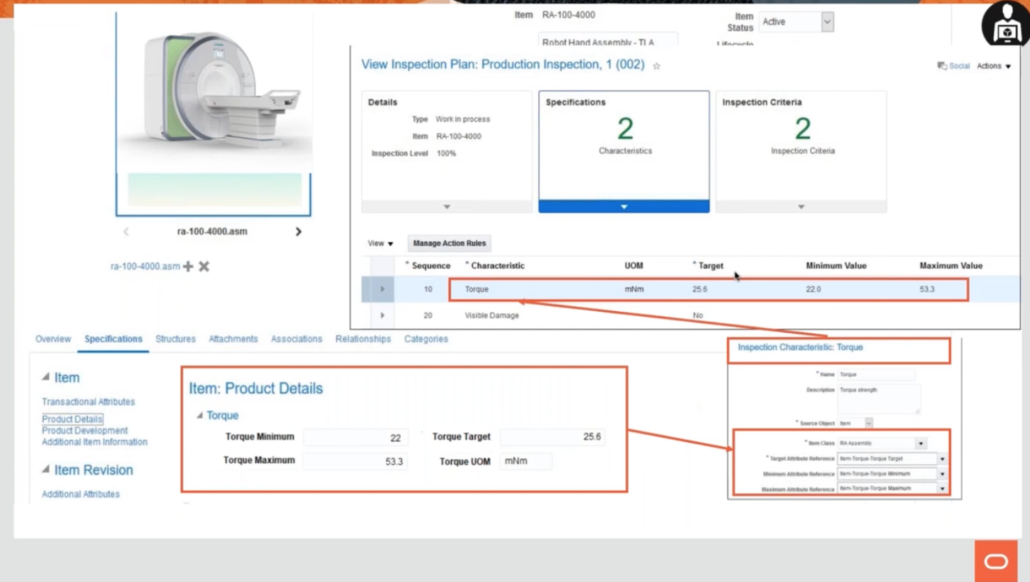Open the View dropdown above the characteristics table
1030x582 pixels.
379,243
